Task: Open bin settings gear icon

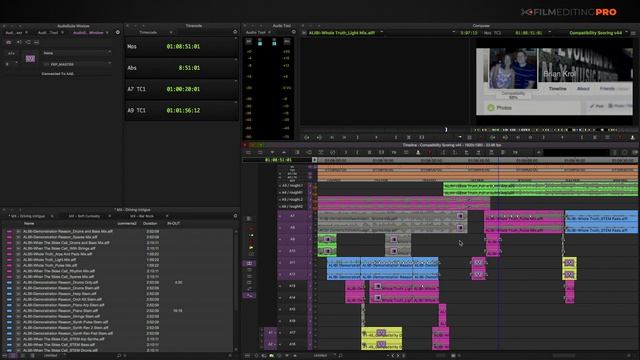Action: point(235,216)
